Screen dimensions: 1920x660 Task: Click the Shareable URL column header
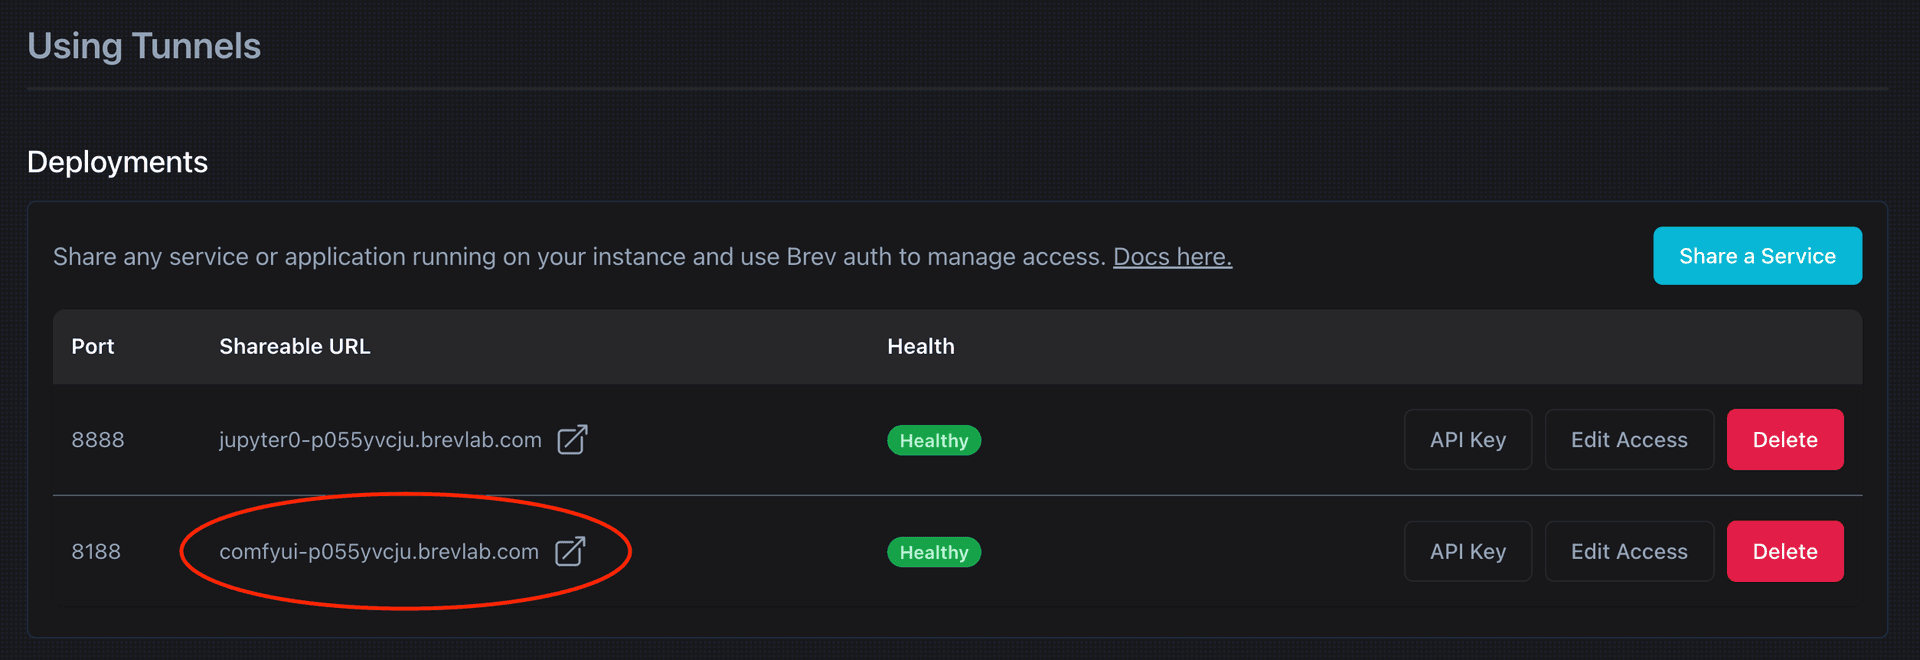click(294, 347)
